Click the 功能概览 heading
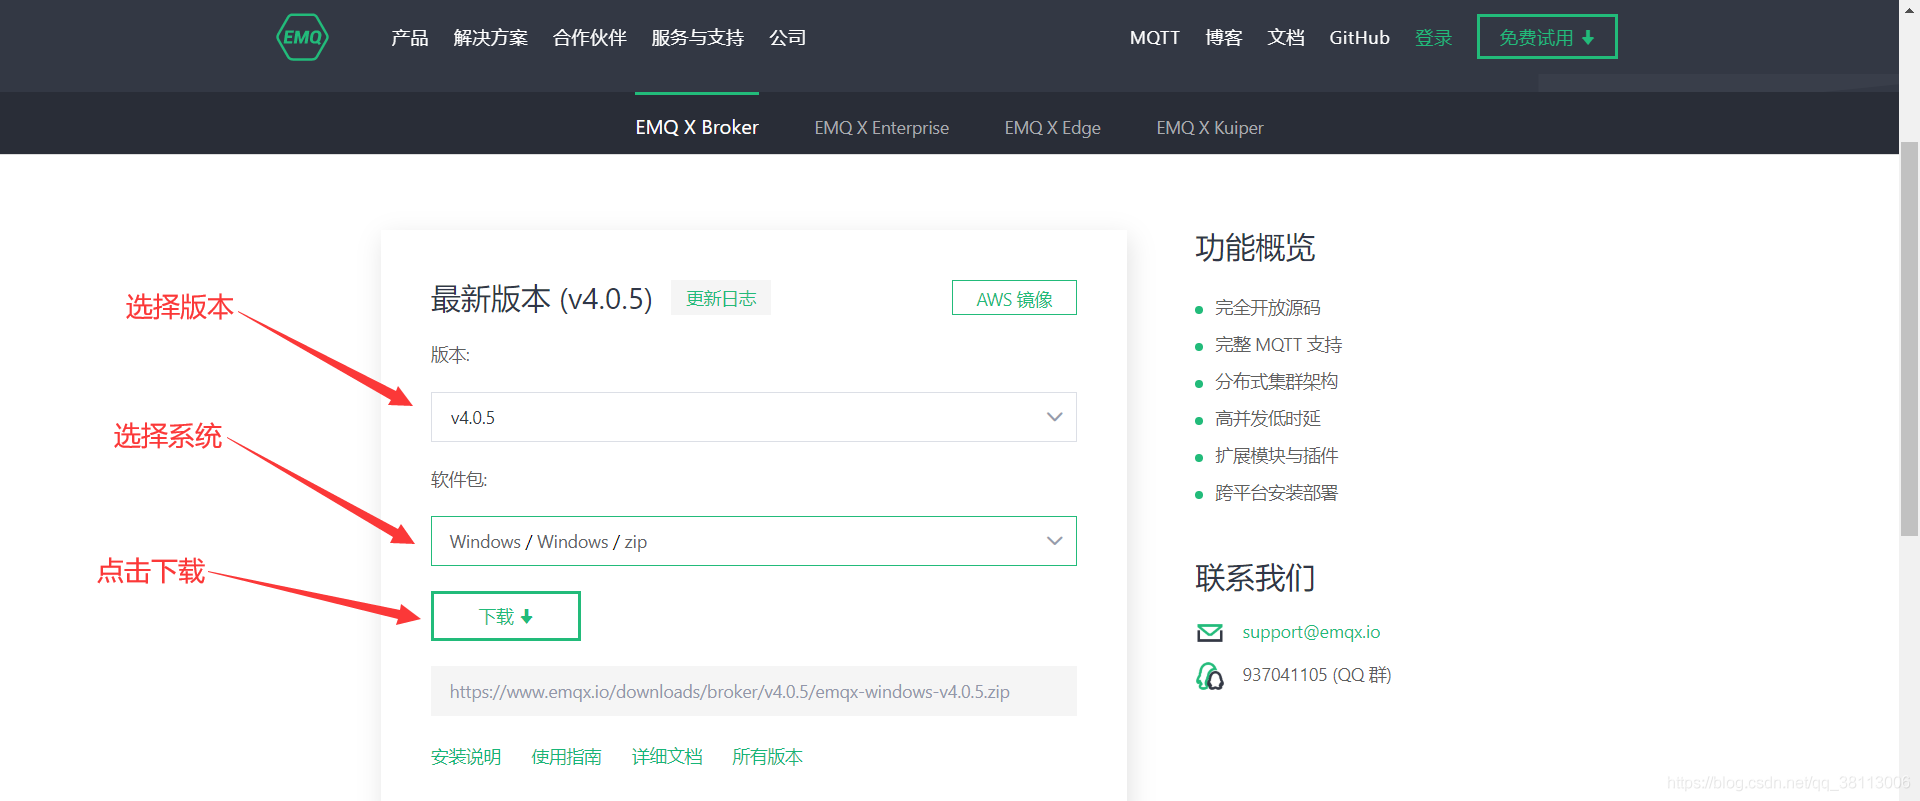 1255,247
